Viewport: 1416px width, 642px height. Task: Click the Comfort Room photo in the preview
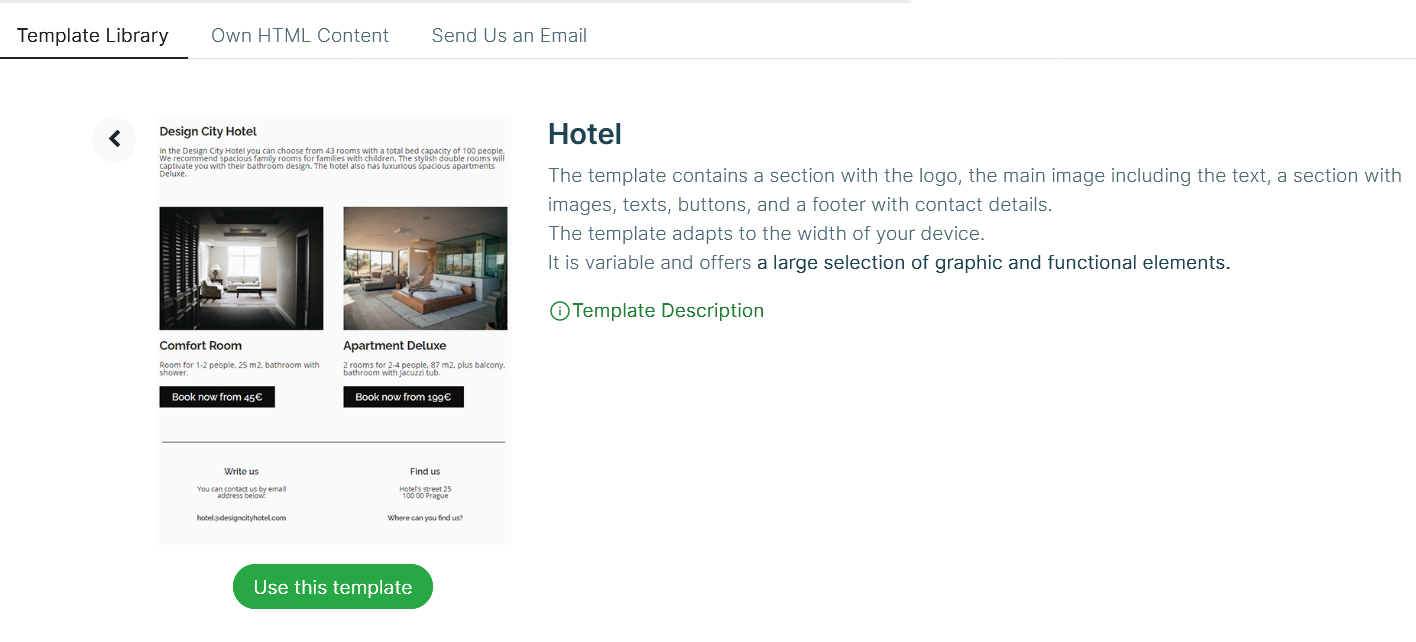(x=241, y=268)
